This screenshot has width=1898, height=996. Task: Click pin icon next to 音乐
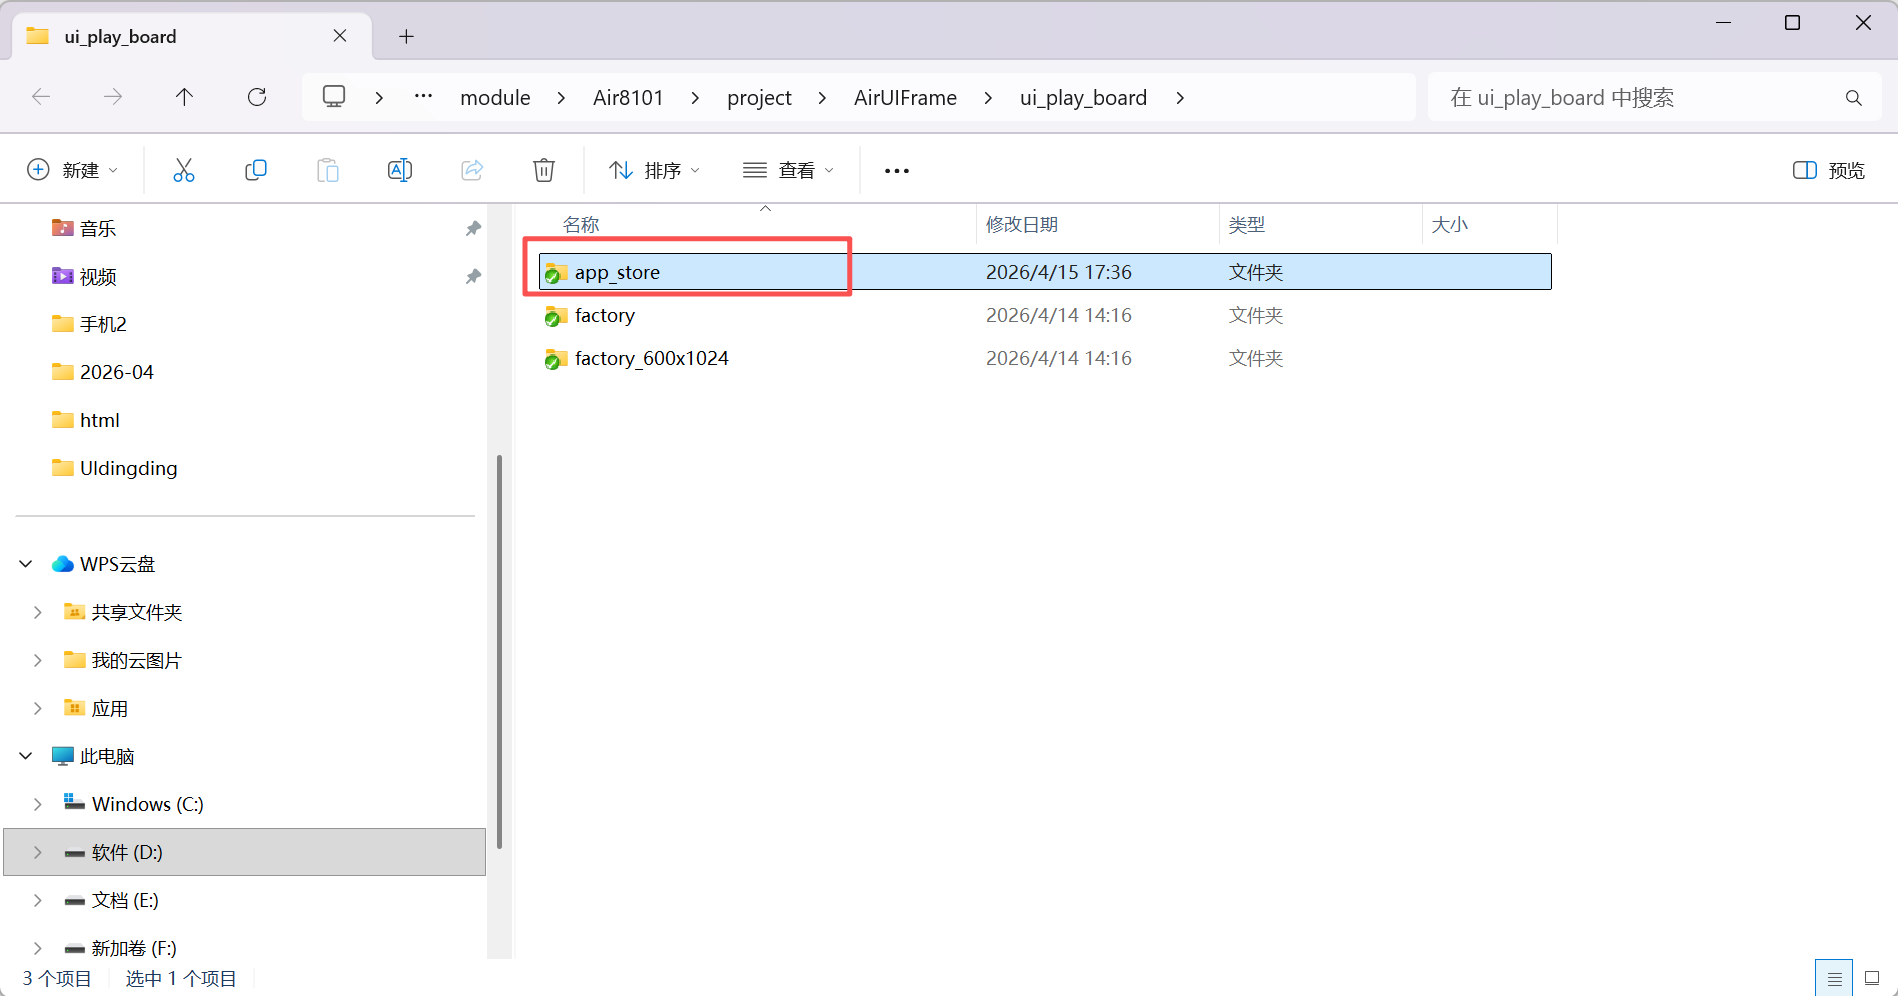(473, 229)
